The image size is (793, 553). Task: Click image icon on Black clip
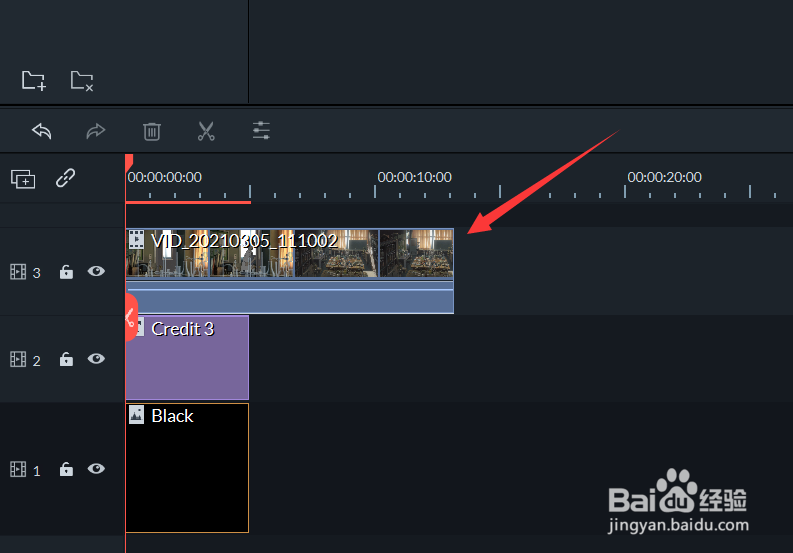137,415
